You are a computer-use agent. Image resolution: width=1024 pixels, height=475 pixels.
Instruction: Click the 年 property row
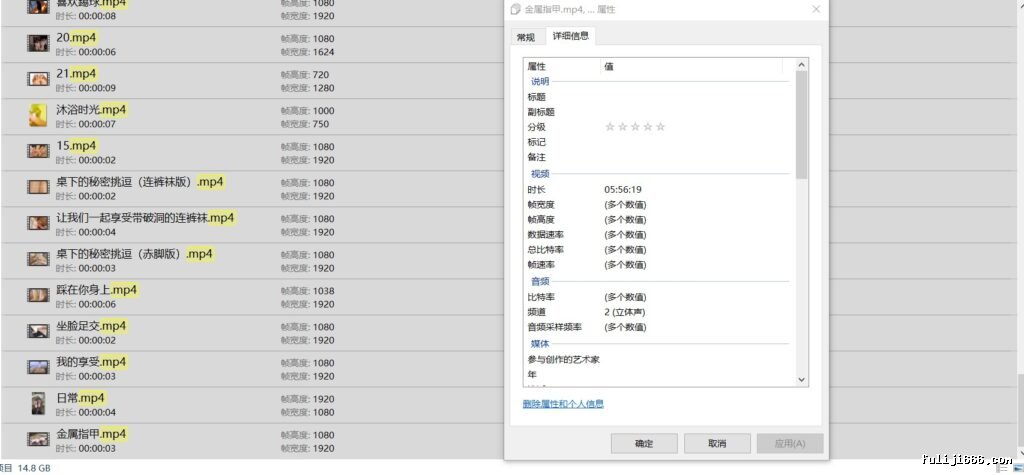(x=657, y=374)
